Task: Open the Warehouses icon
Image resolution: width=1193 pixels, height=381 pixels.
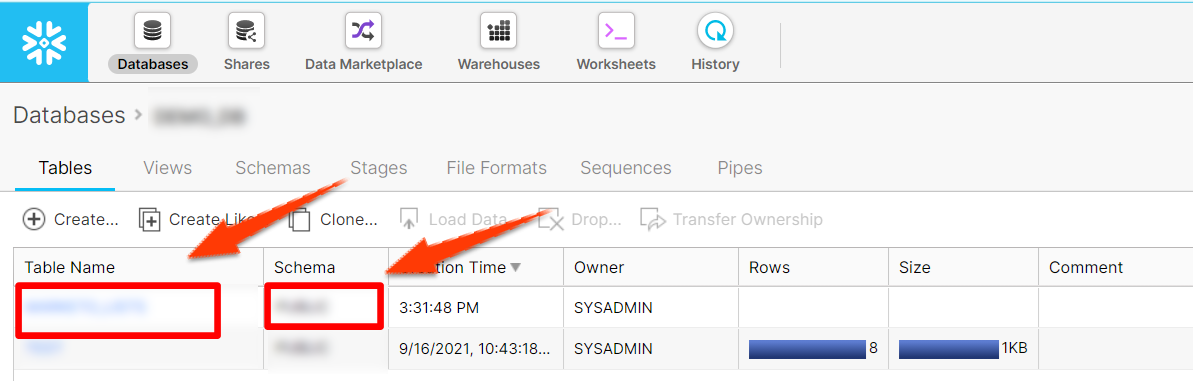Action: click(x=498, y=31)
